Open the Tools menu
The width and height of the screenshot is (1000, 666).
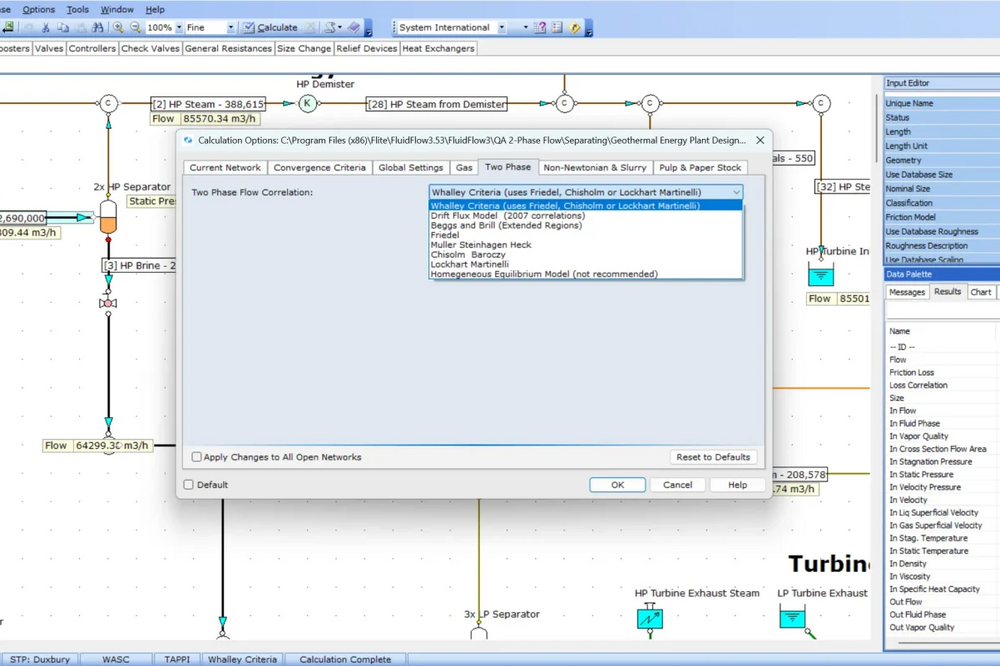[x=77, y=9]
